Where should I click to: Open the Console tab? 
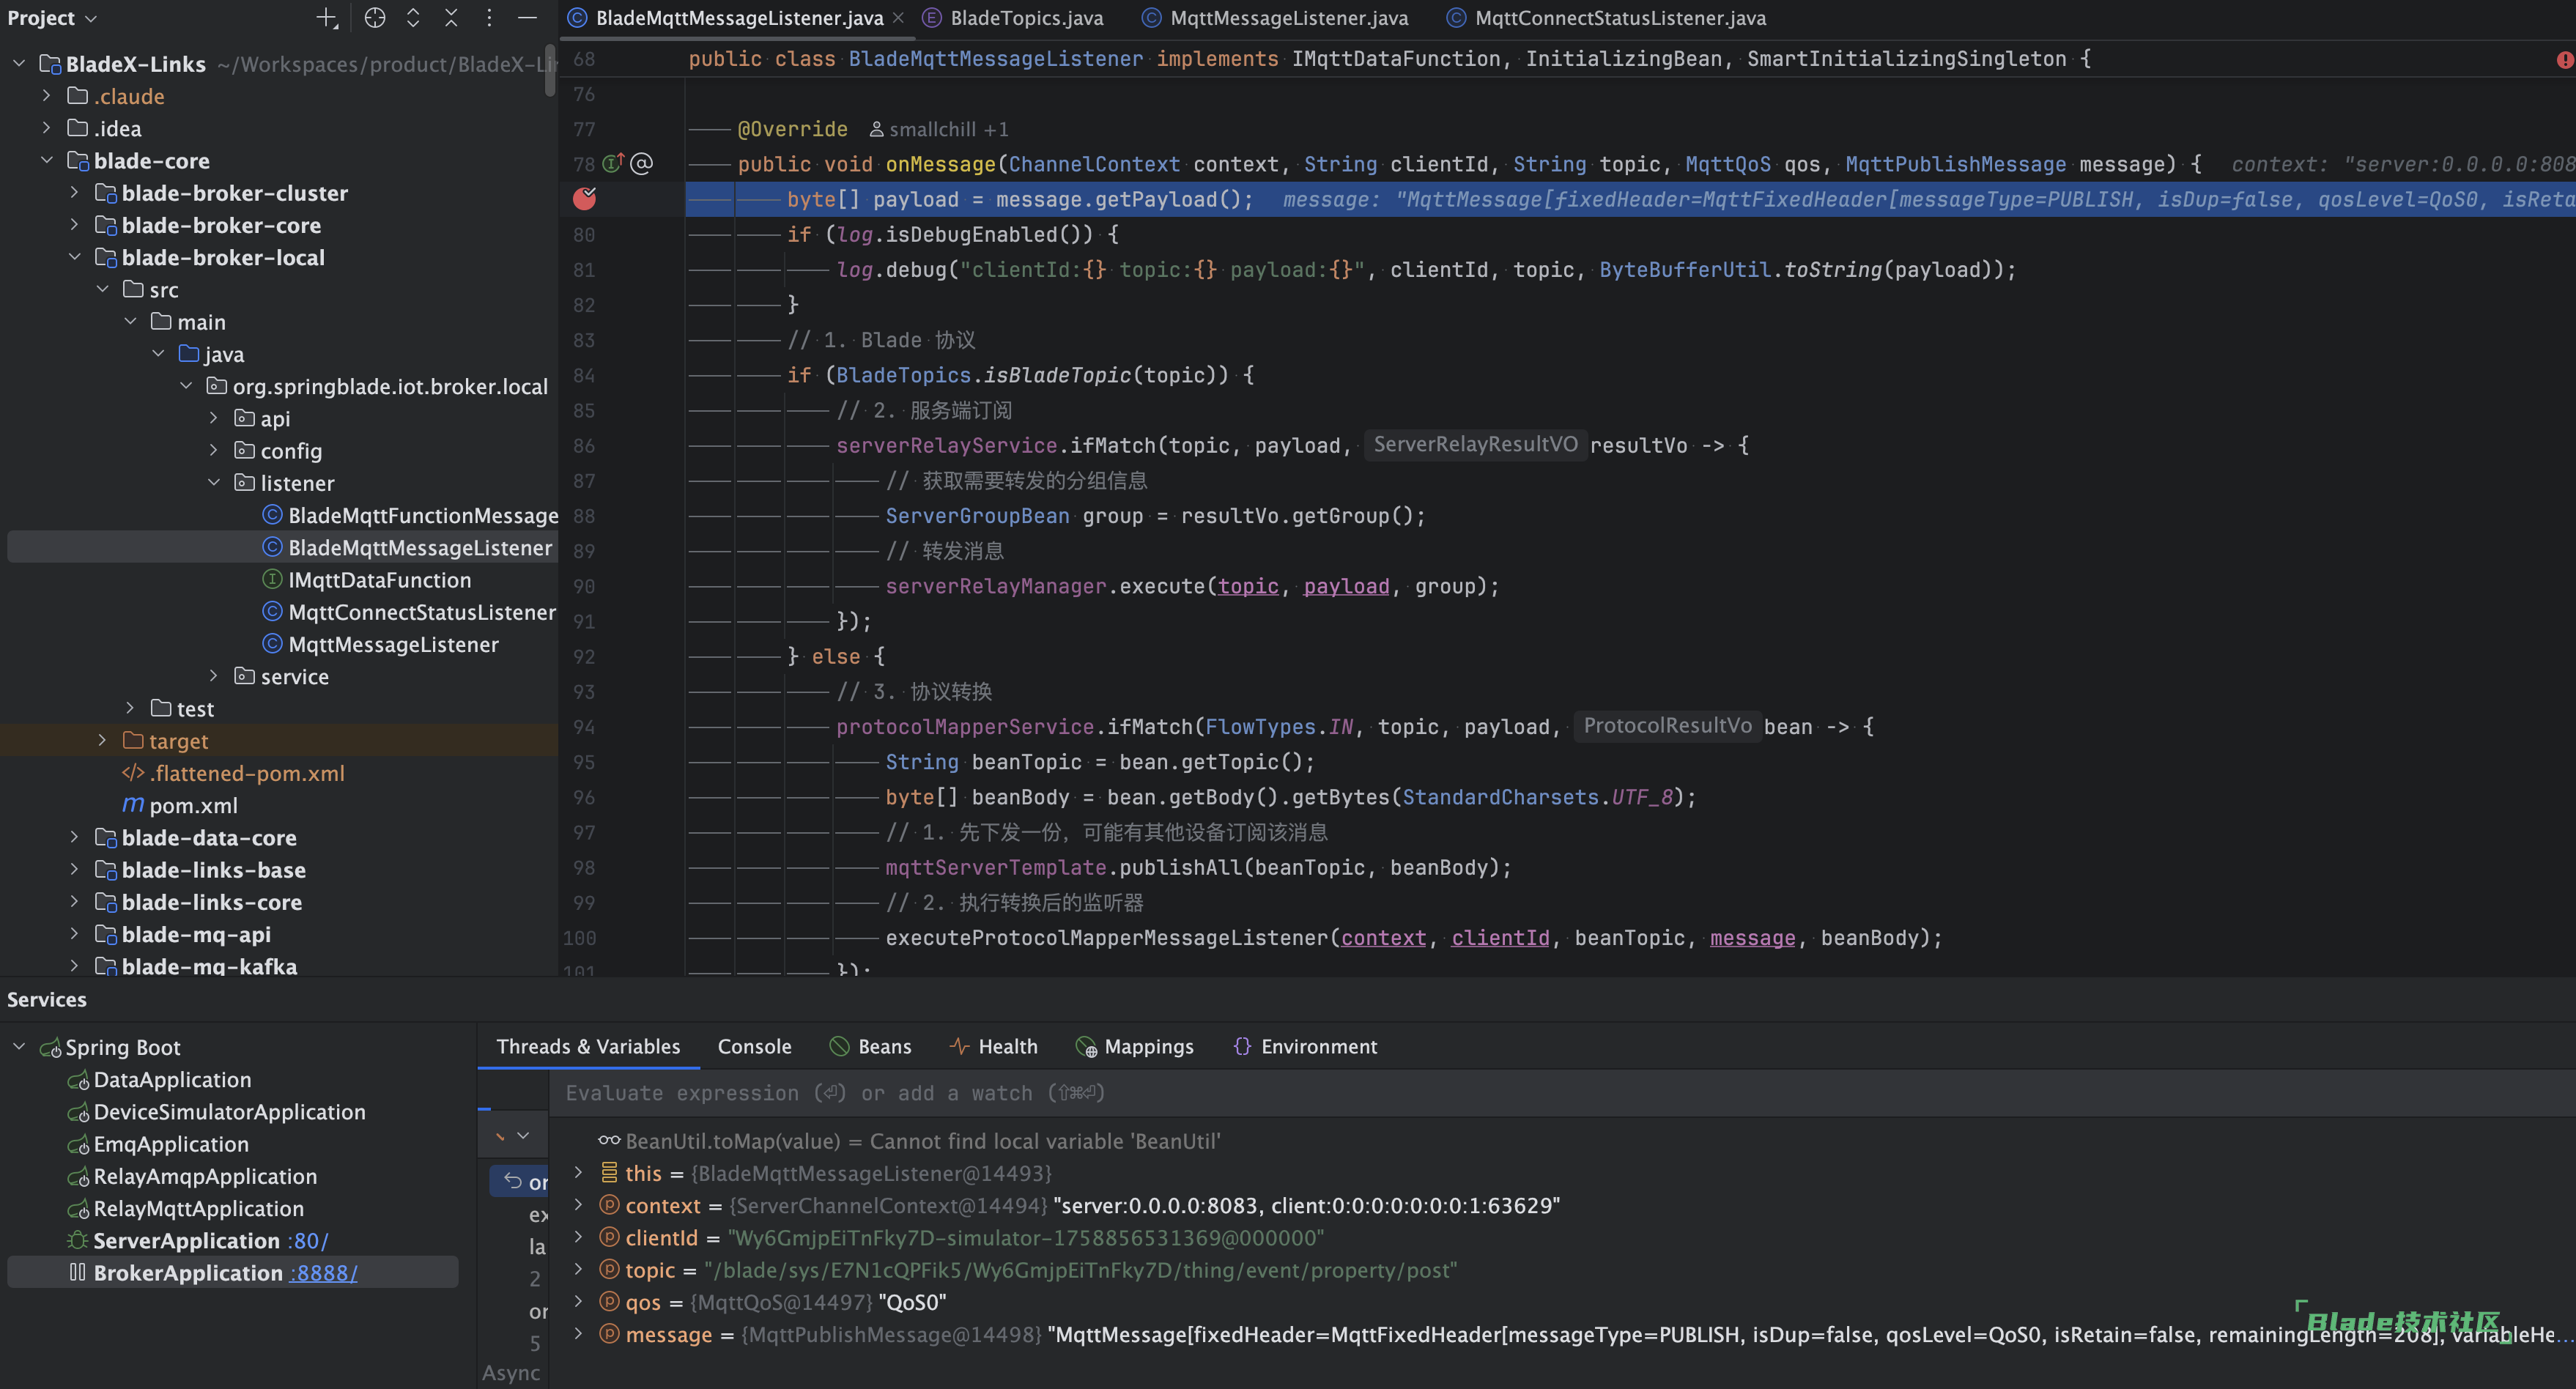click(x=754, y=1046)
